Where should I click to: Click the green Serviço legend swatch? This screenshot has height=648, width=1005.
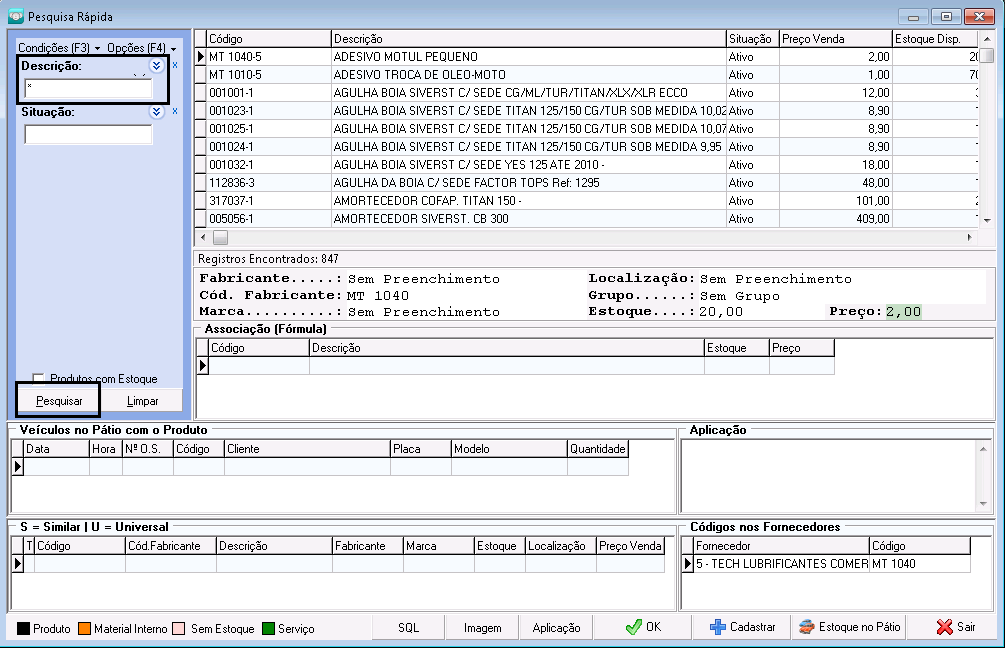pos(269,628)
